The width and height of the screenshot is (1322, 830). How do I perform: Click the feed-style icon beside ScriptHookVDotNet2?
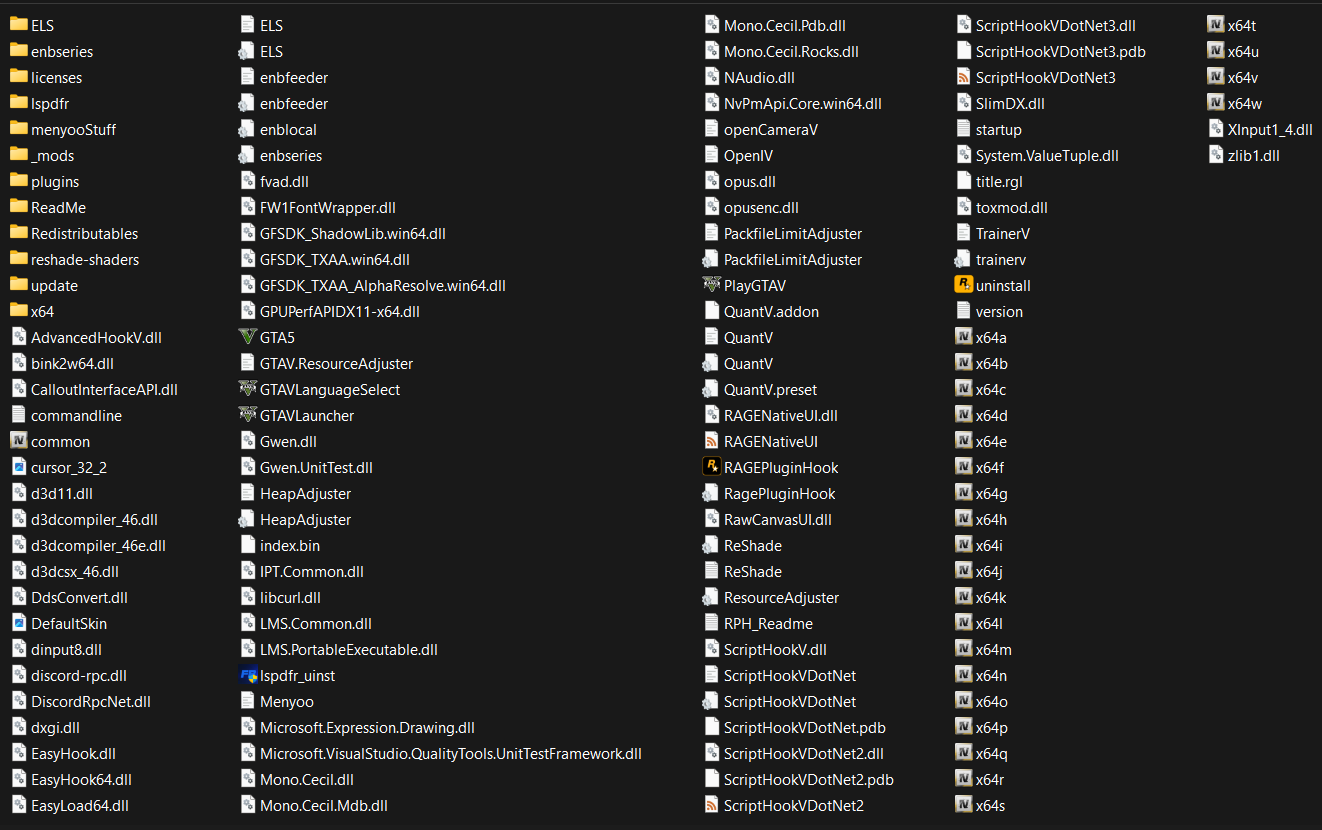712,805
